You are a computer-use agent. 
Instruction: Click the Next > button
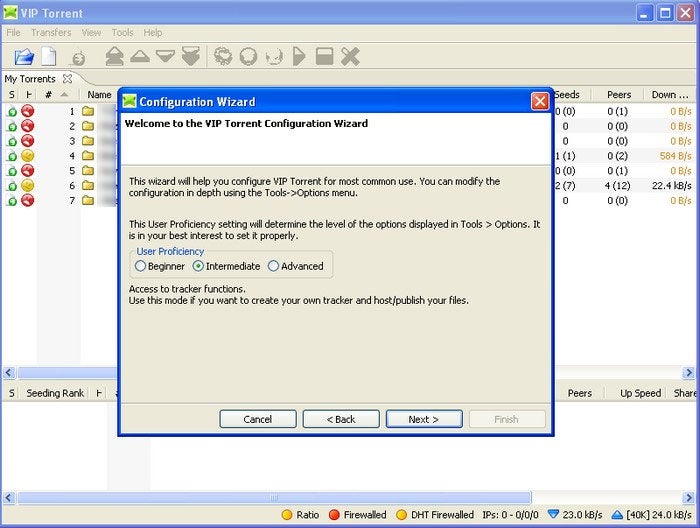pyautogui.click(x=424, y=419)
